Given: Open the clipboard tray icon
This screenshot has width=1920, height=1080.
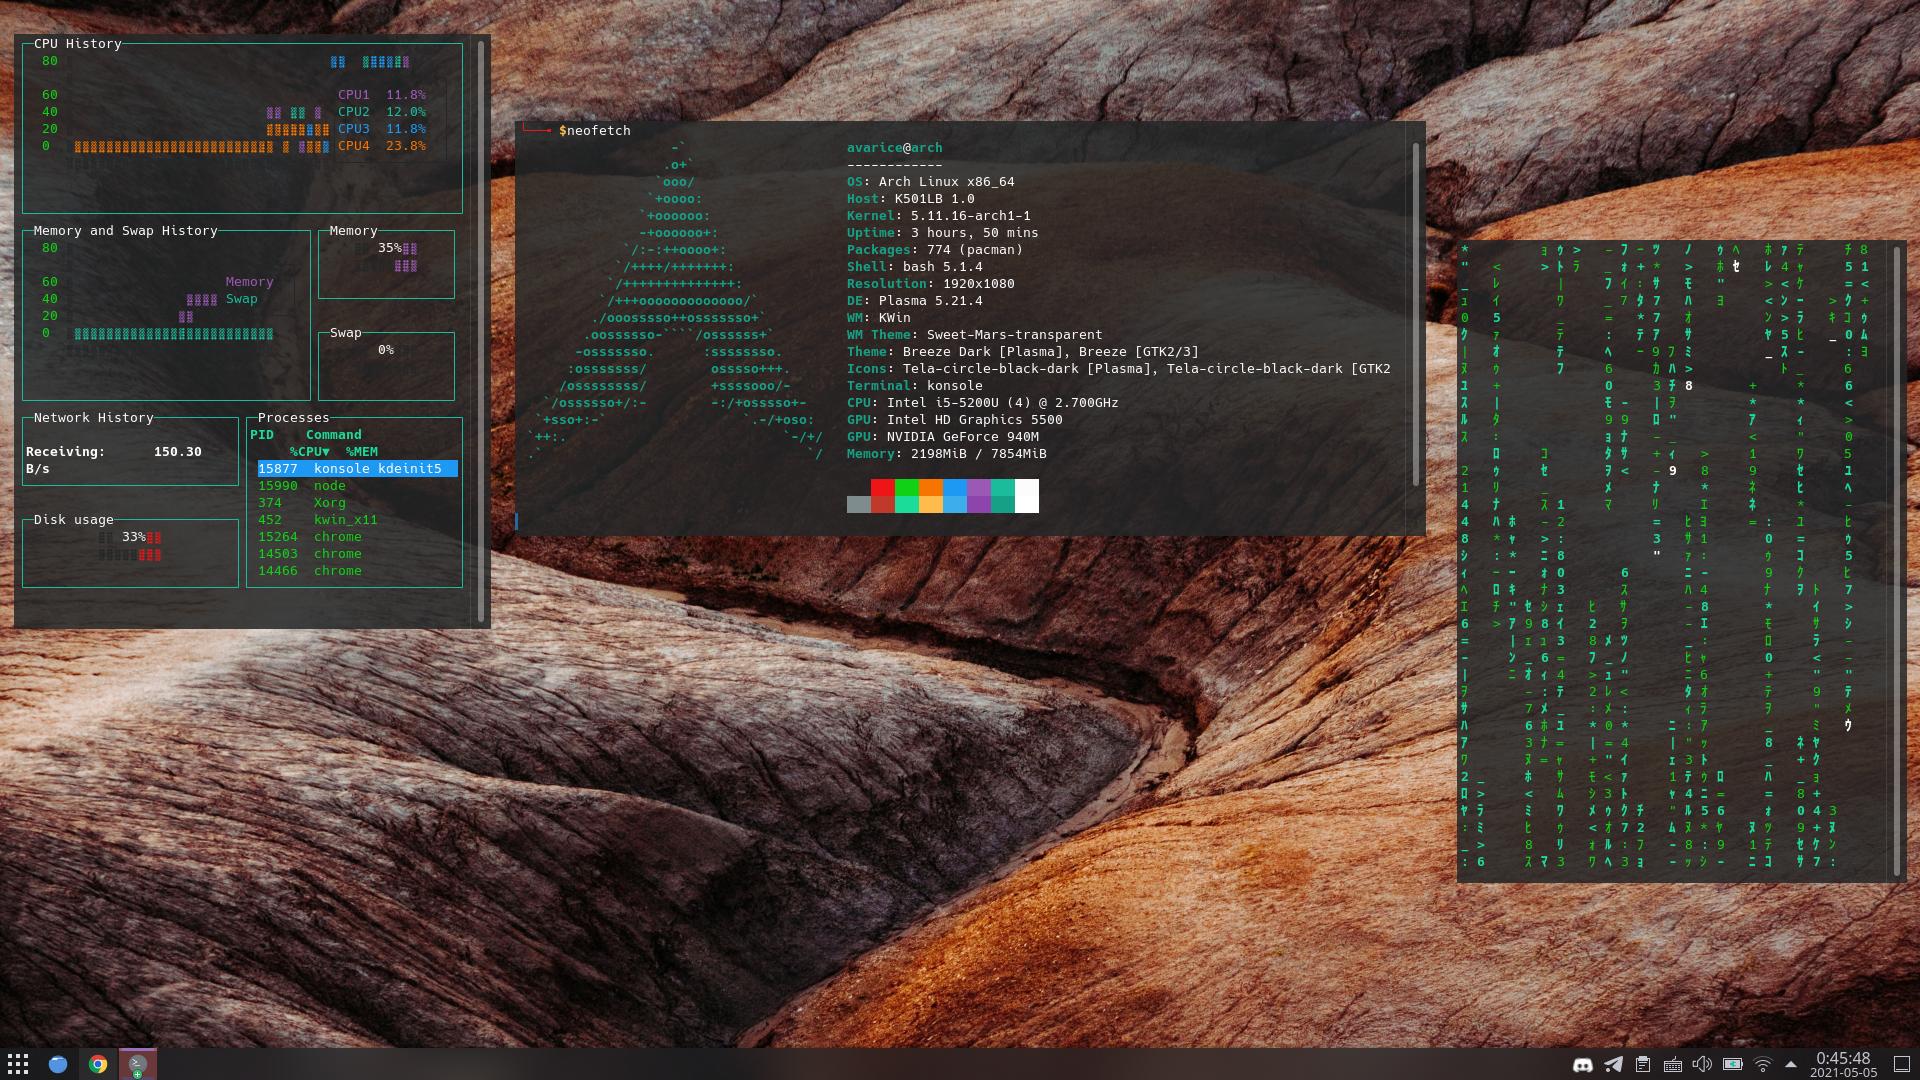Looking at the screenshot, I should (x=1643, y=1065).
